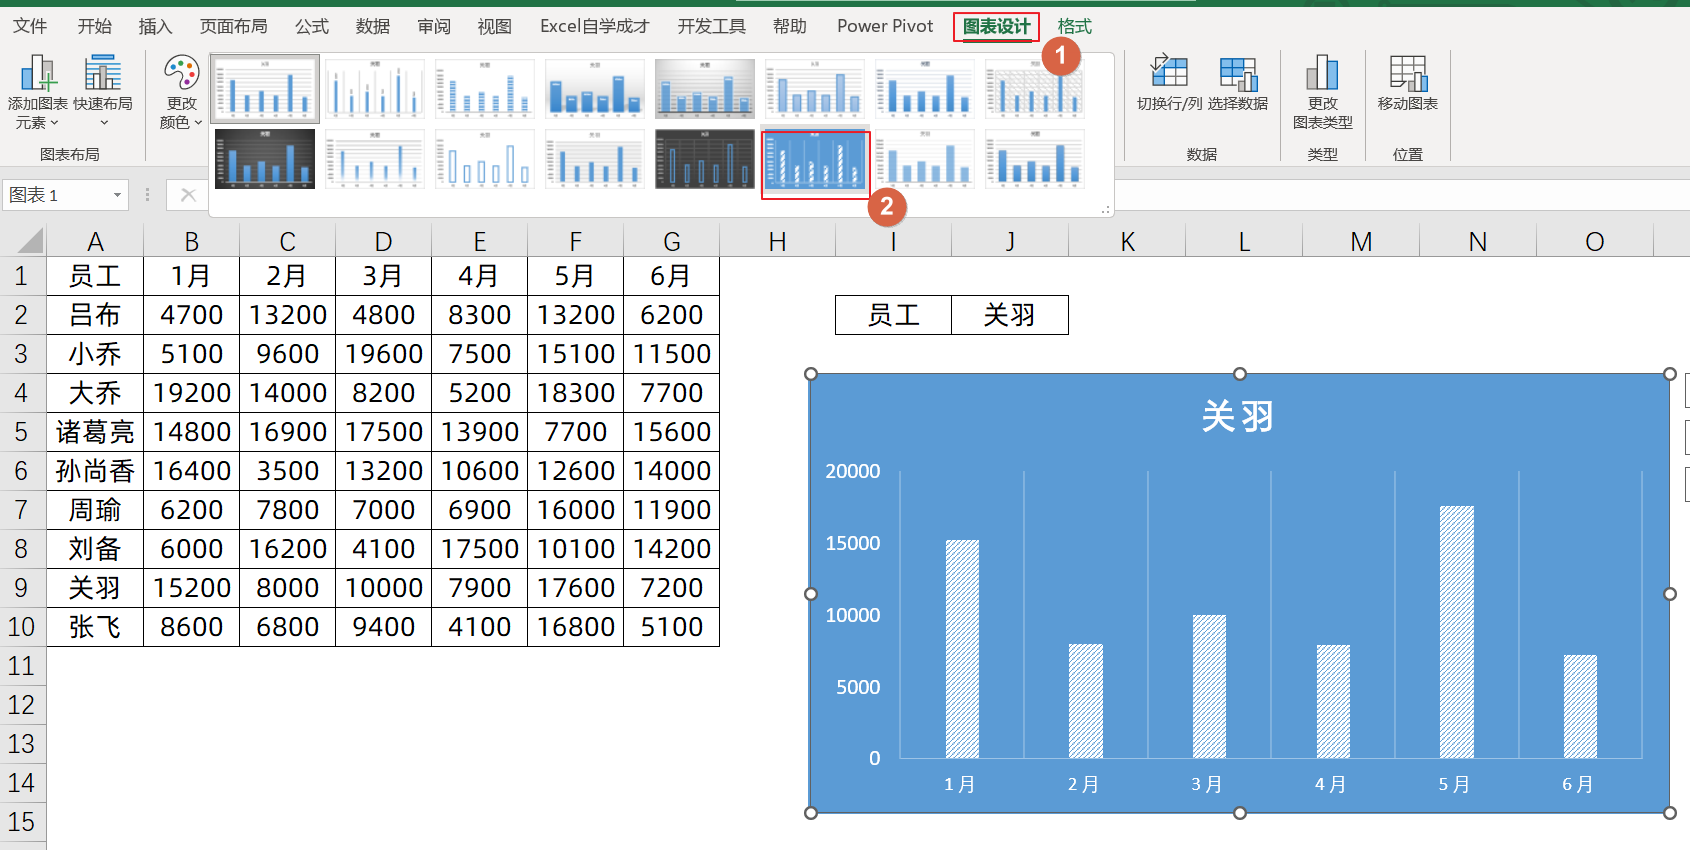
Task: Open the 页面布局 tab
Action: [234, 26]
